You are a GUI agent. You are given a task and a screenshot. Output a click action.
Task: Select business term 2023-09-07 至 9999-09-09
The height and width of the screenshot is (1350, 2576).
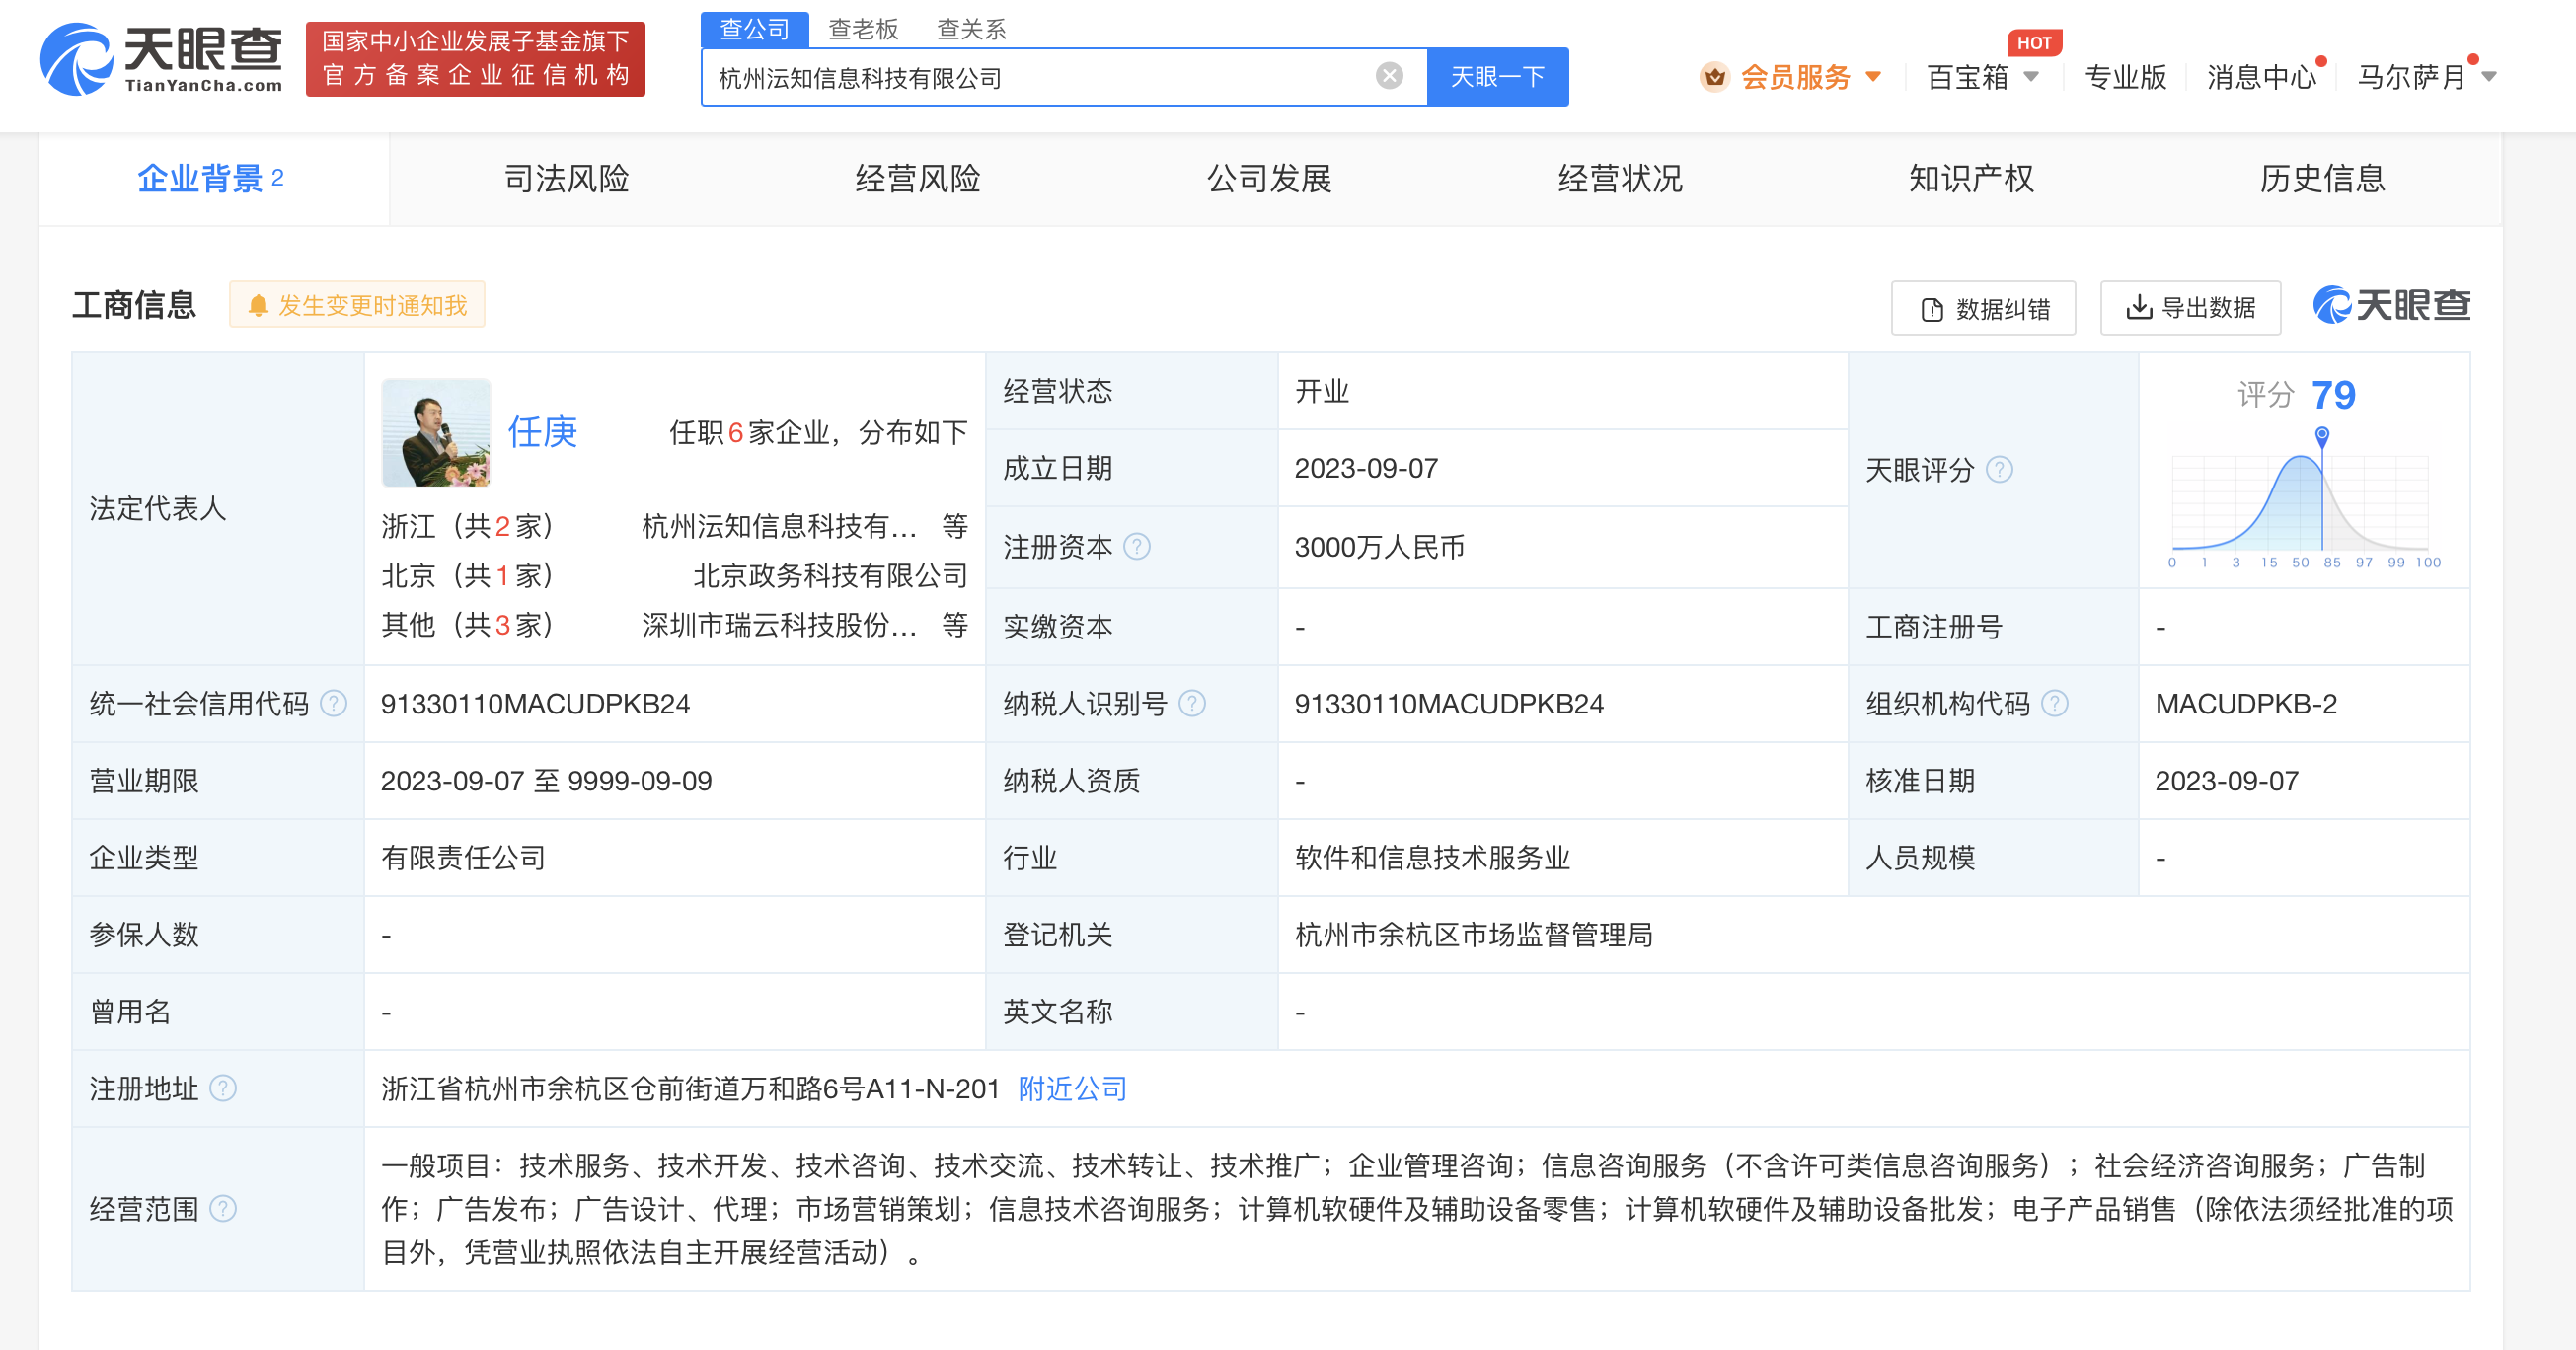pos(546,781)
